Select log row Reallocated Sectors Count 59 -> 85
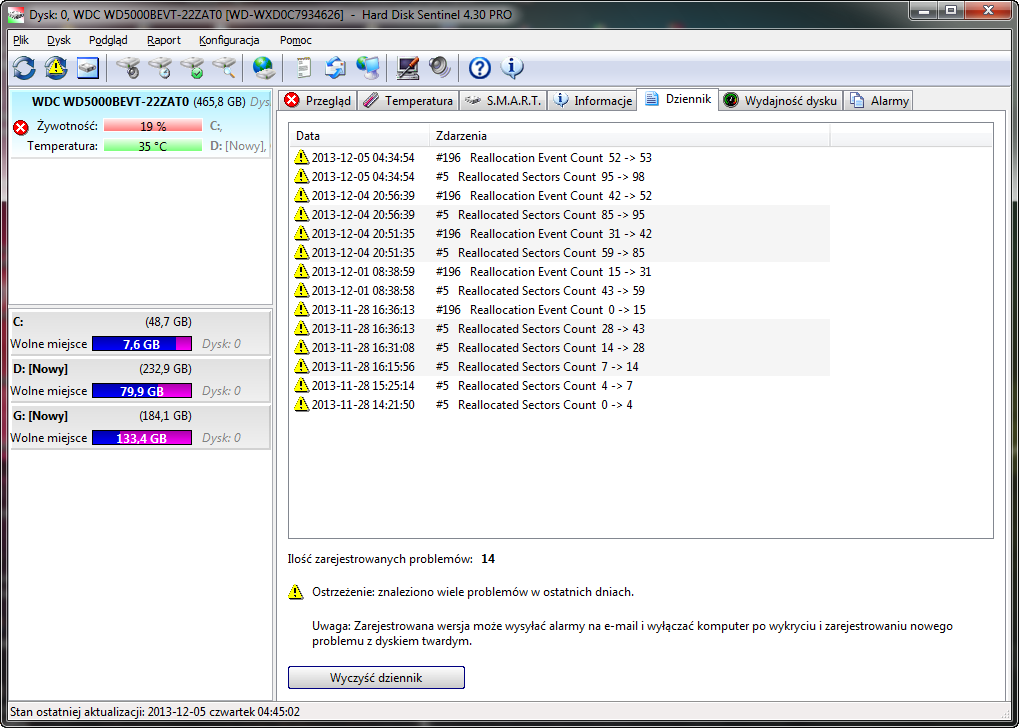Viewport: 1019px width, 728px height. [560, 252]
